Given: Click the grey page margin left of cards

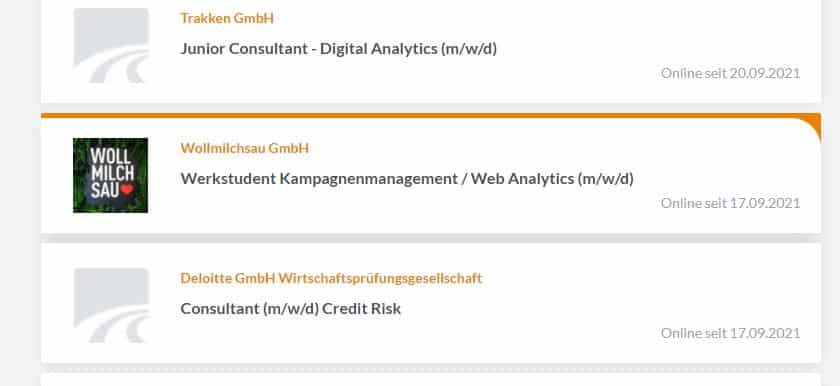Looking at the screenshot, I should pyautogui.click(x=20, y=193).
